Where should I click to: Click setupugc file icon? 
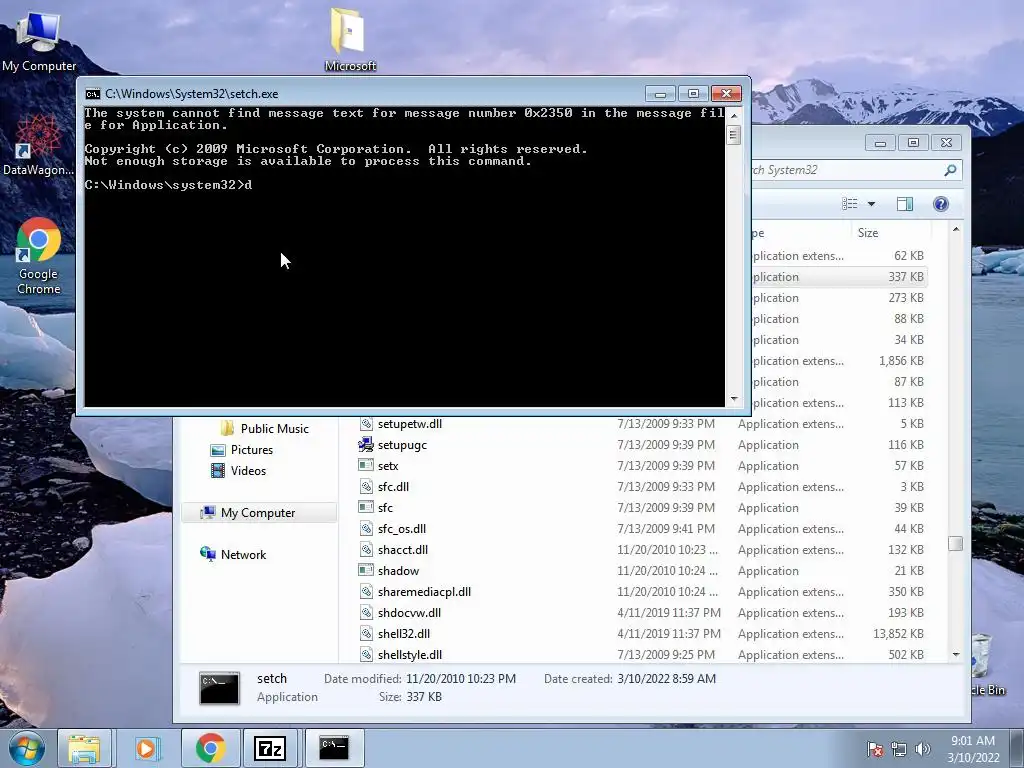click(x=366, y=445)
